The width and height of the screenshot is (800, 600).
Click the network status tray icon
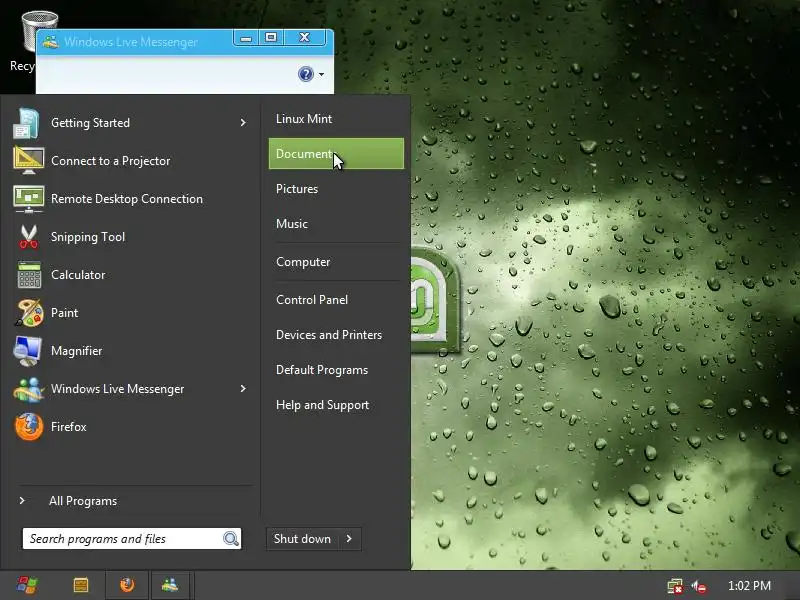tap(675, 586)
